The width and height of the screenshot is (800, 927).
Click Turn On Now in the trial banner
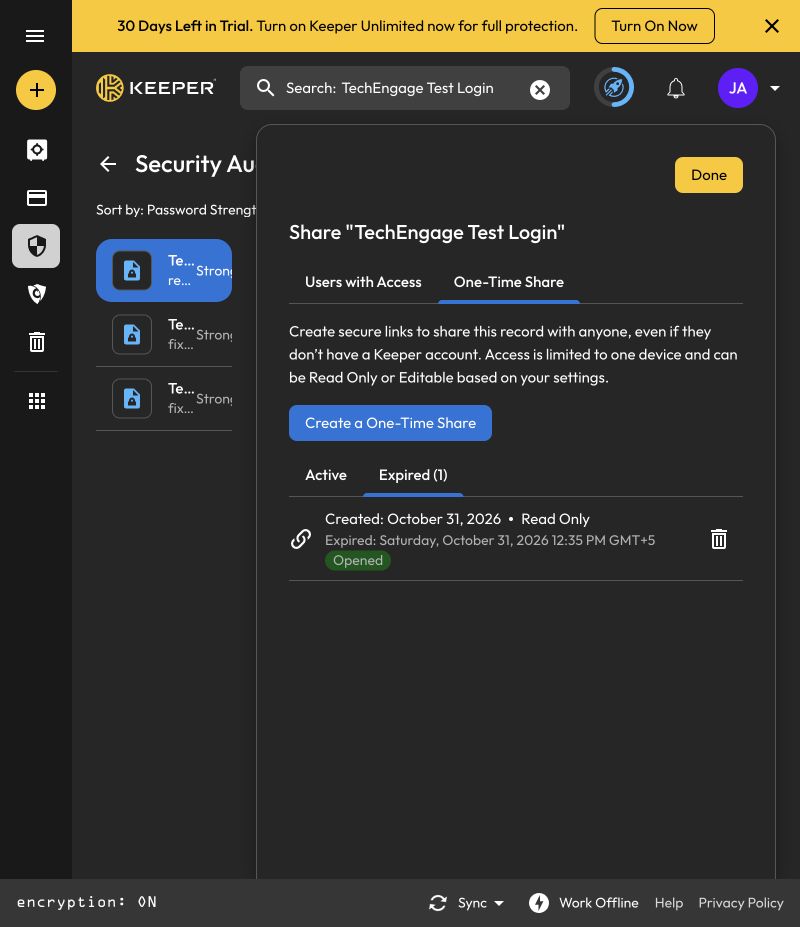[x=654, y=26]
